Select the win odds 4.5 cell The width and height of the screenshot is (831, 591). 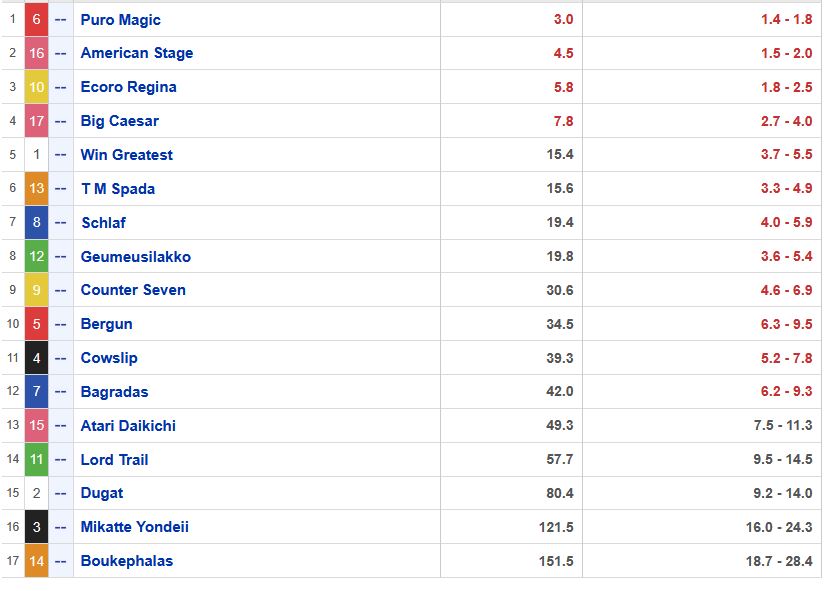[x=511, y=53]
